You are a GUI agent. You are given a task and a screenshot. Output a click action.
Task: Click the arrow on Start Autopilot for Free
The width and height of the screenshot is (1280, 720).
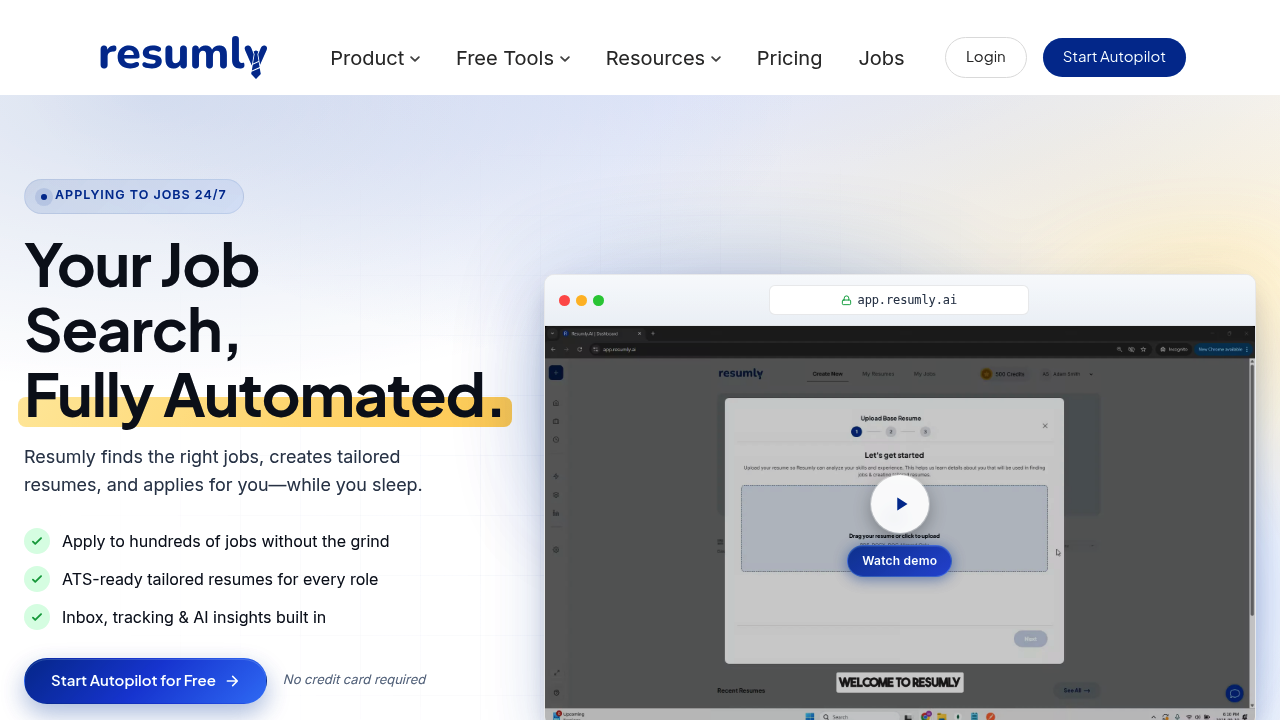232,681
